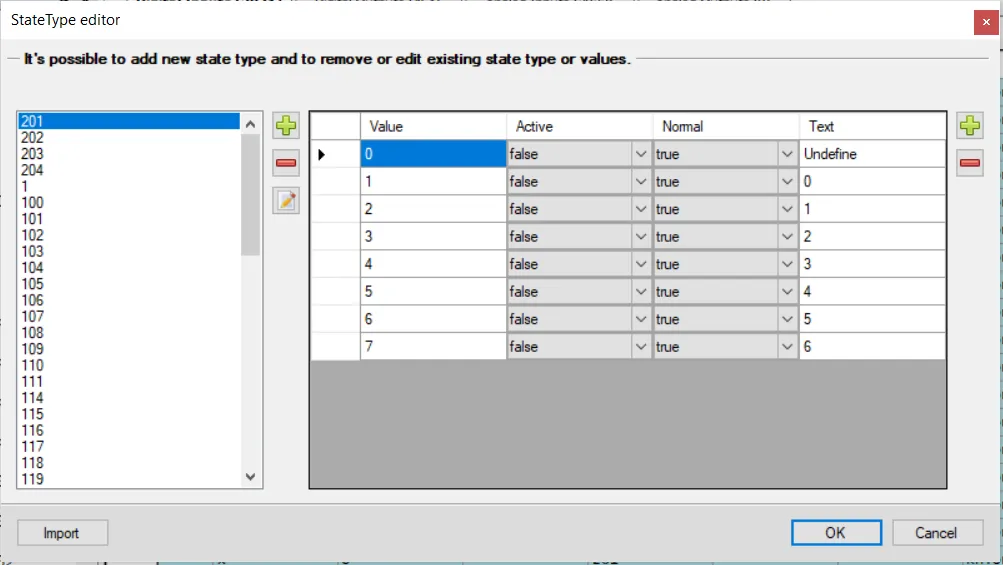1003x565 pixels.
Task: Select state type 201 in the list
Action: tap(129, 121)
